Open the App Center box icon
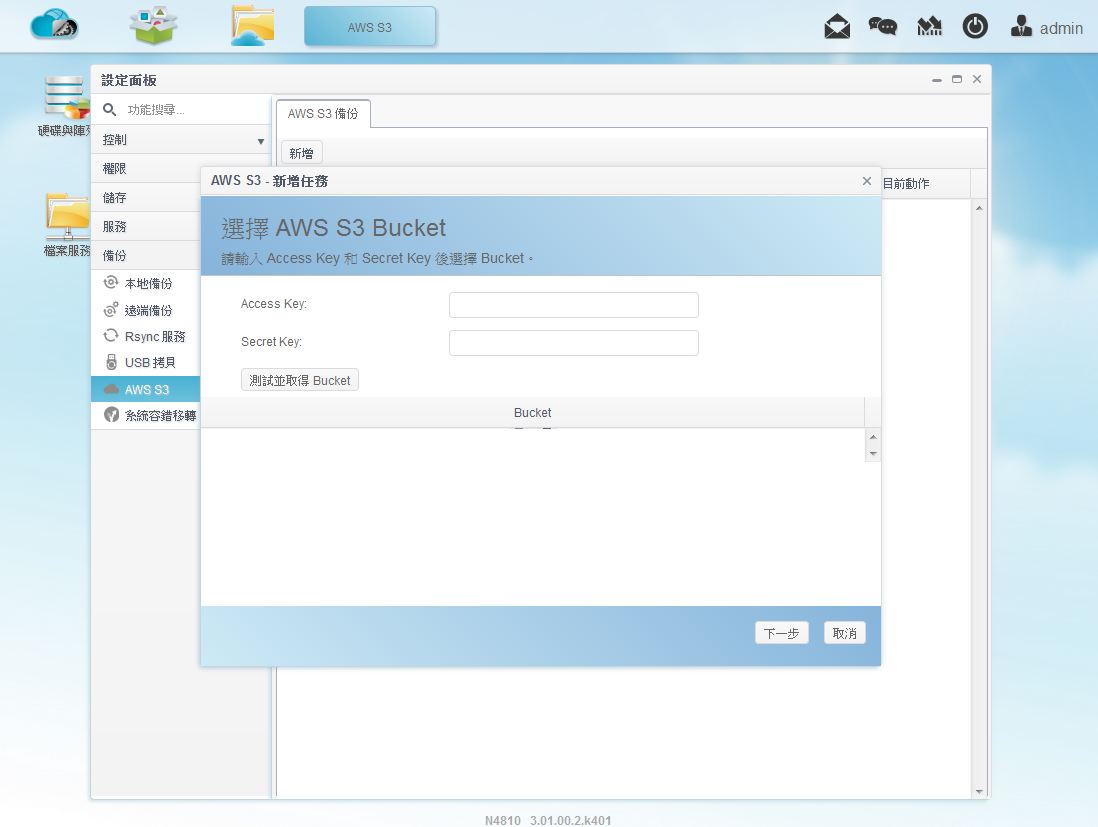Image resolution: width=1098 pixels, height=827 pixels. coord(153,26)
